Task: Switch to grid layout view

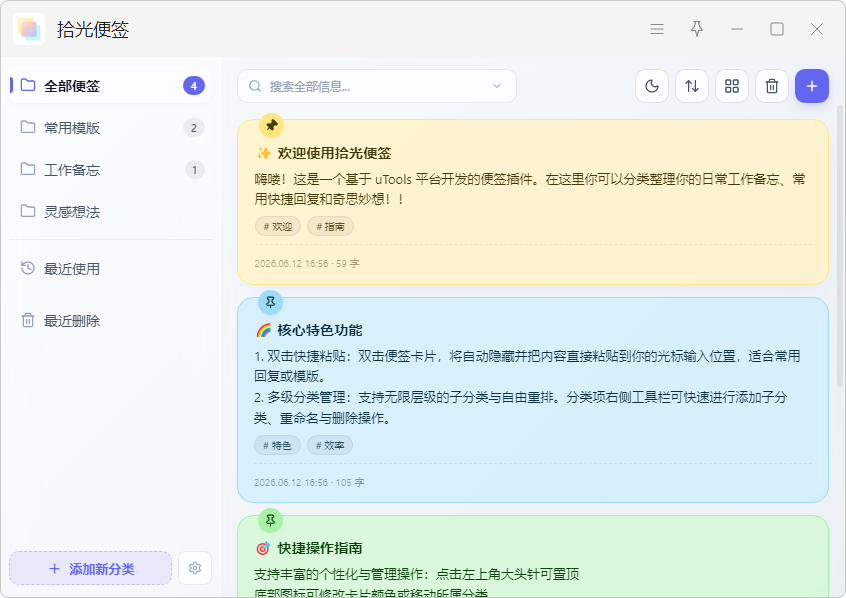Action: [x=732, y=86]
